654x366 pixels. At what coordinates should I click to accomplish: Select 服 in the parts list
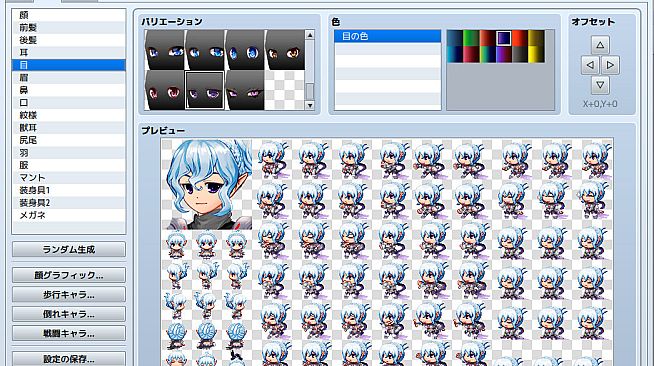(69, 165)
